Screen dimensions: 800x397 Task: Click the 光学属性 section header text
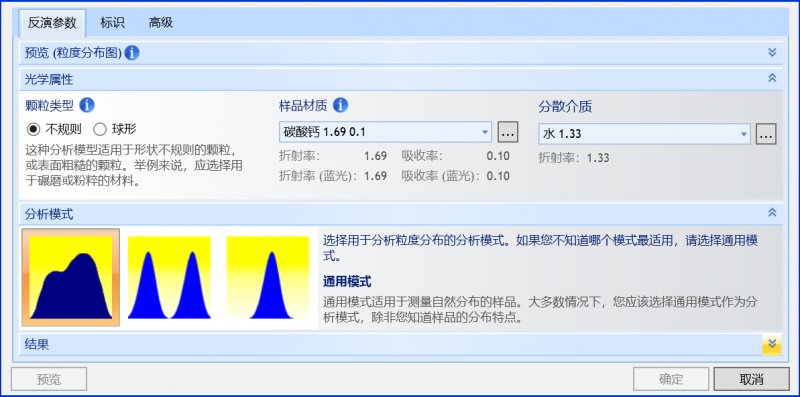coord(49,80)
